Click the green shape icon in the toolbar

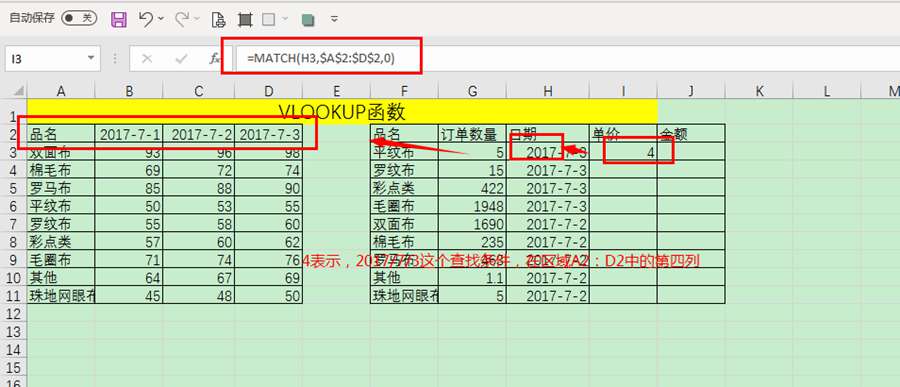coord(308,20)
